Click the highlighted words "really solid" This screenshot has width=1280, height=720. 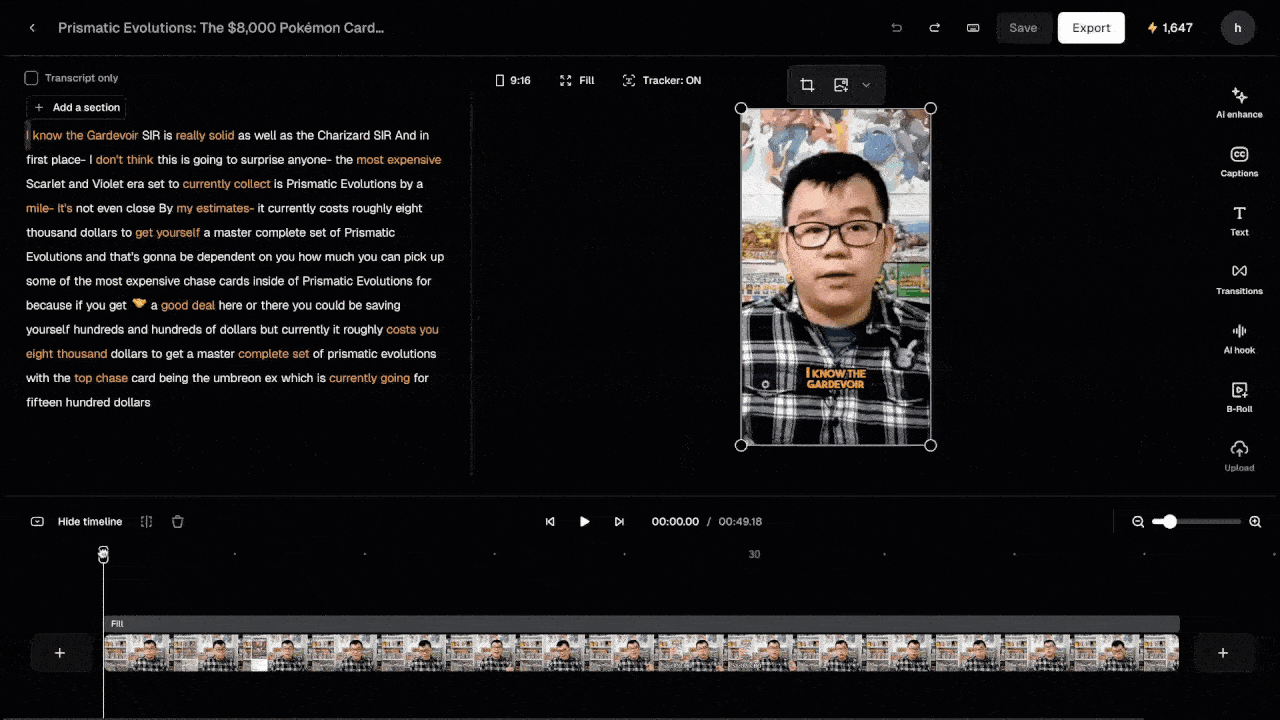tap(205, 135)
